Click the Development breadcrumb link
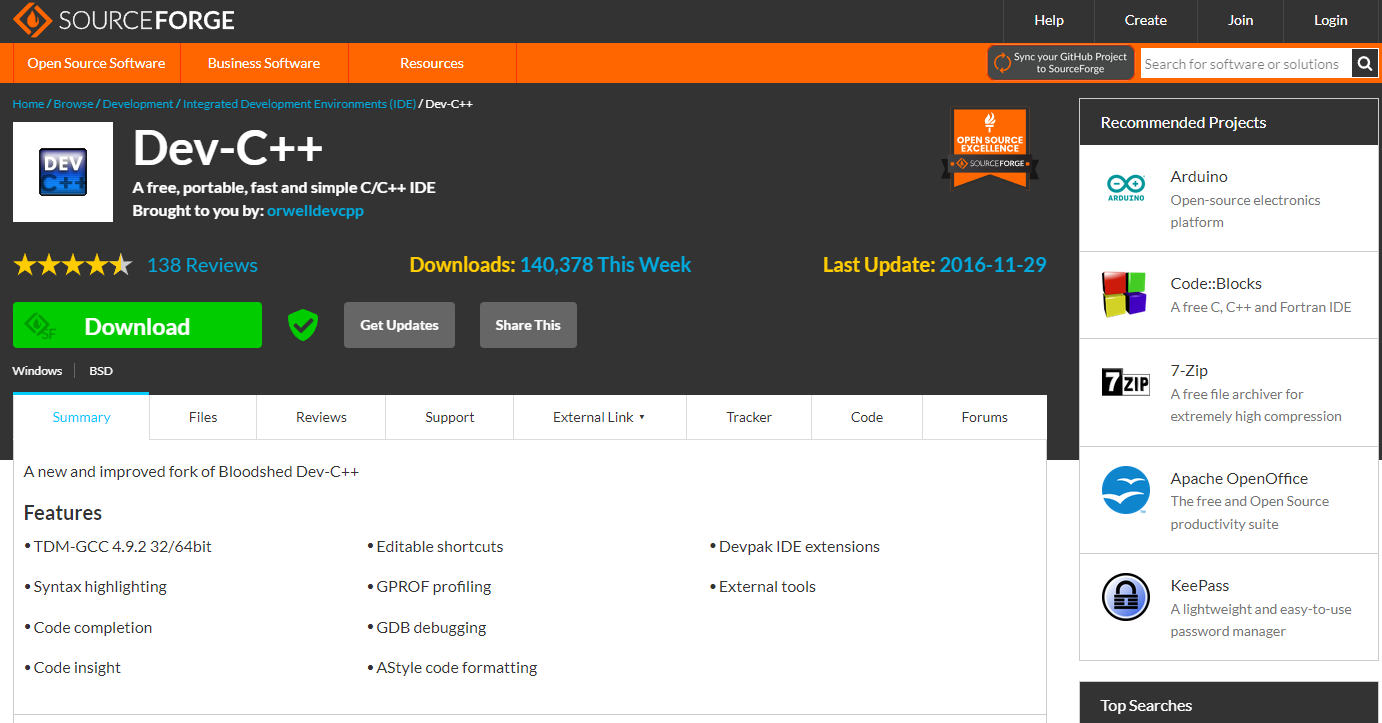The width and height of the screenshot is (1382, 723). [x=138, y=104]
